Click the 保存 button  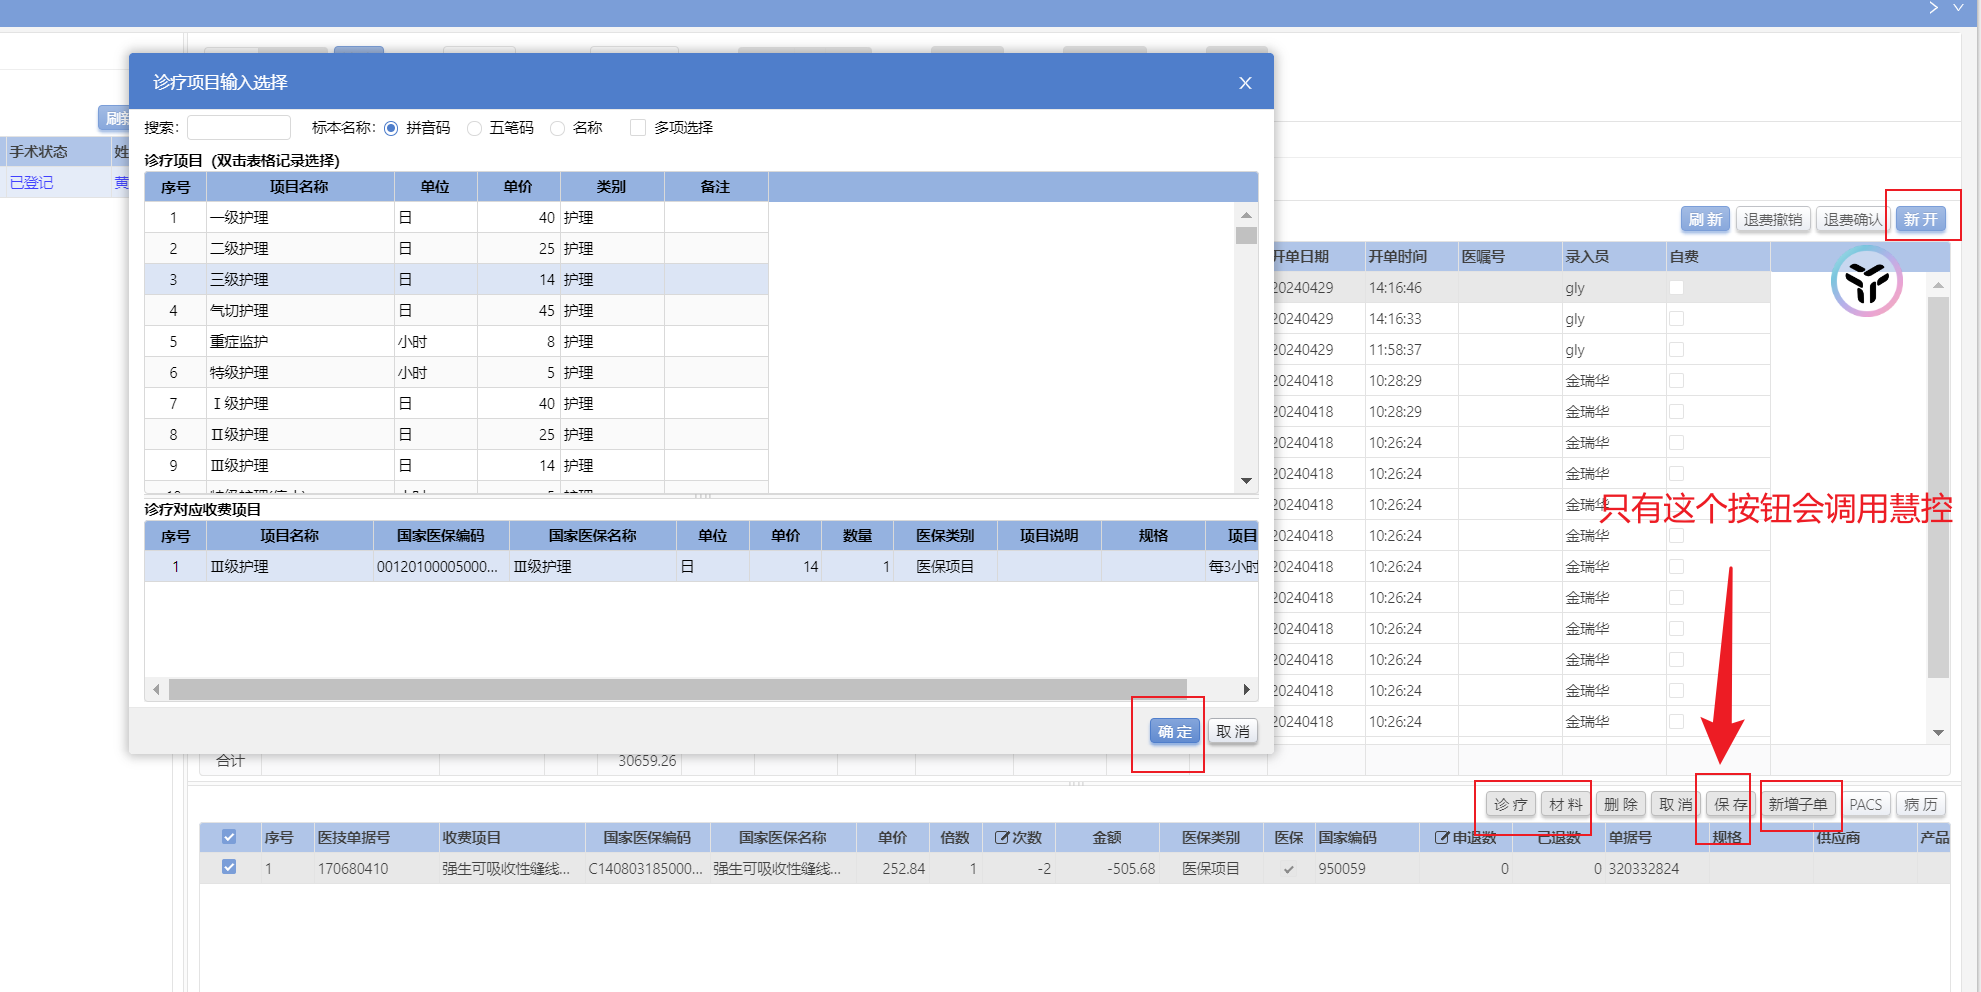pyautogui.click(x=1730, y=805)
